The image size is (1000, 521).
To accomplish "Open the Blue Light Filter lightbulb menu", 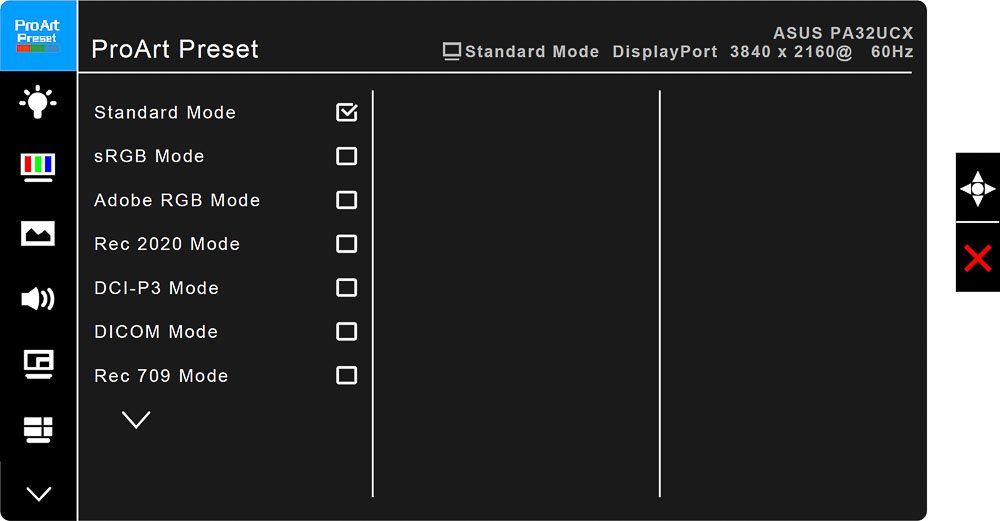I will (x=38, y=102).
